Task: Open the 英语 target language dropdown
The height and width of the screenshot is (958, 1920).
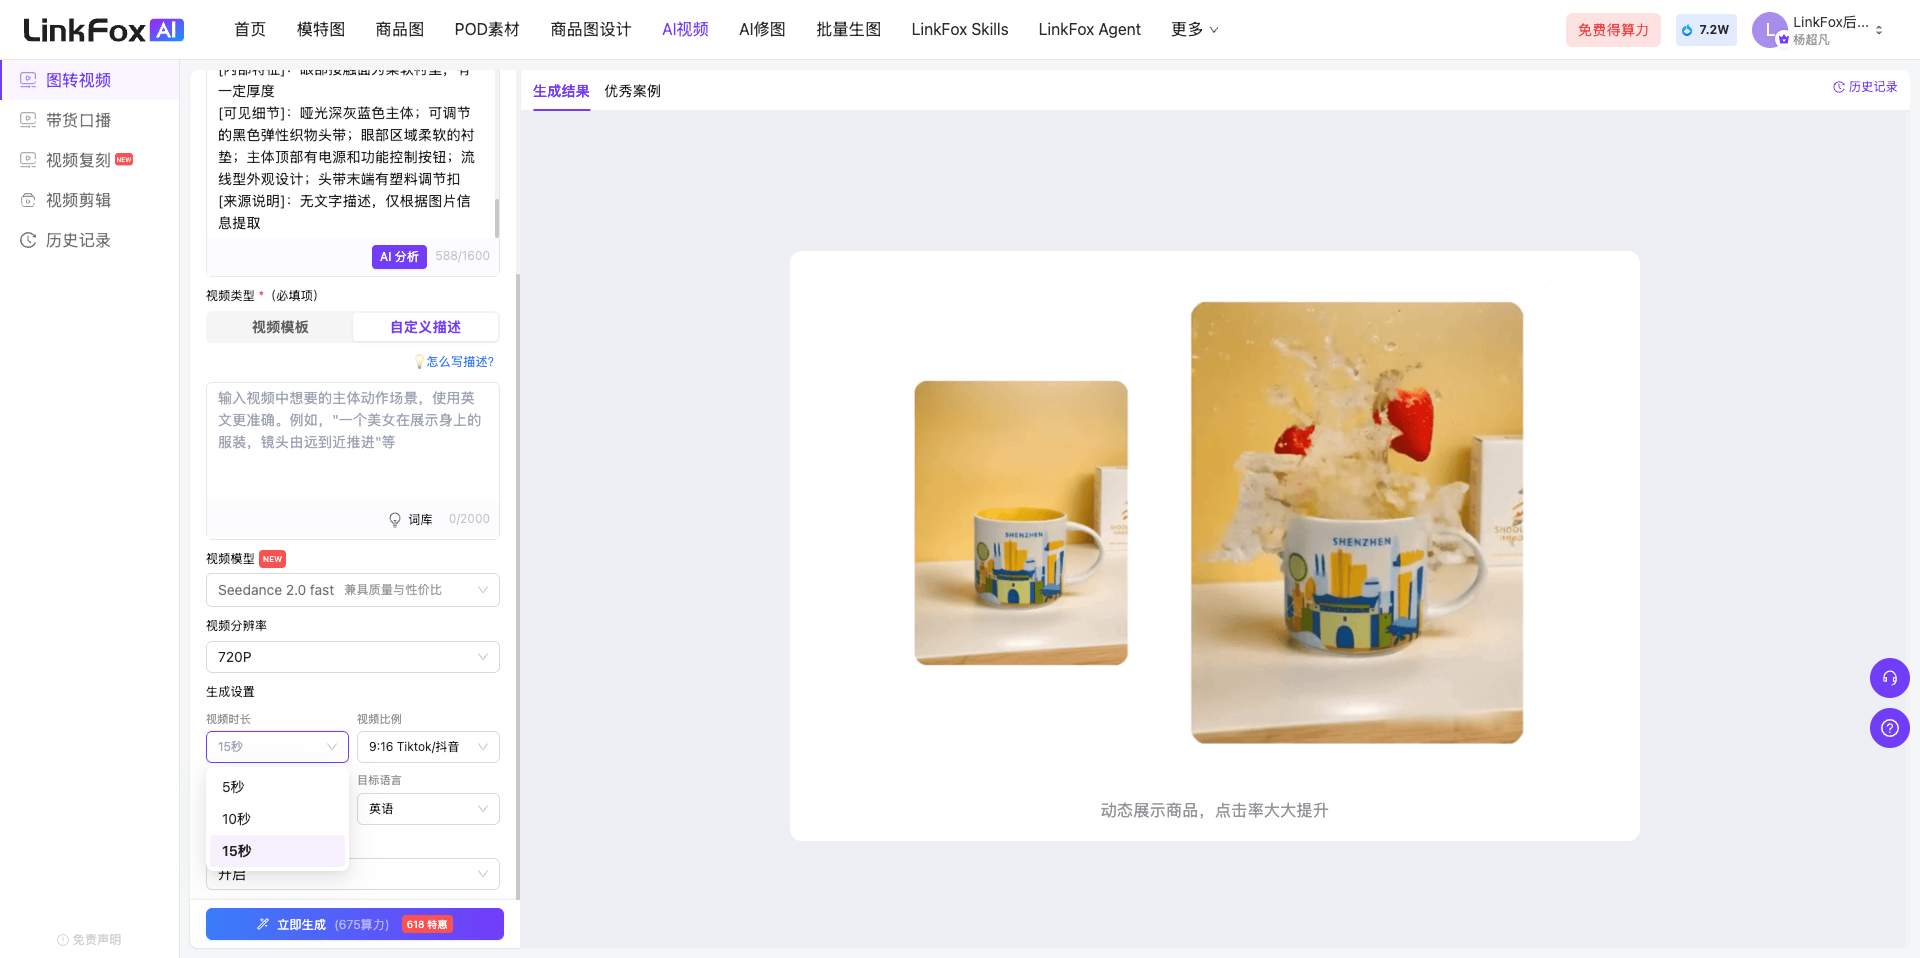Action: click(x=428, y=809)
